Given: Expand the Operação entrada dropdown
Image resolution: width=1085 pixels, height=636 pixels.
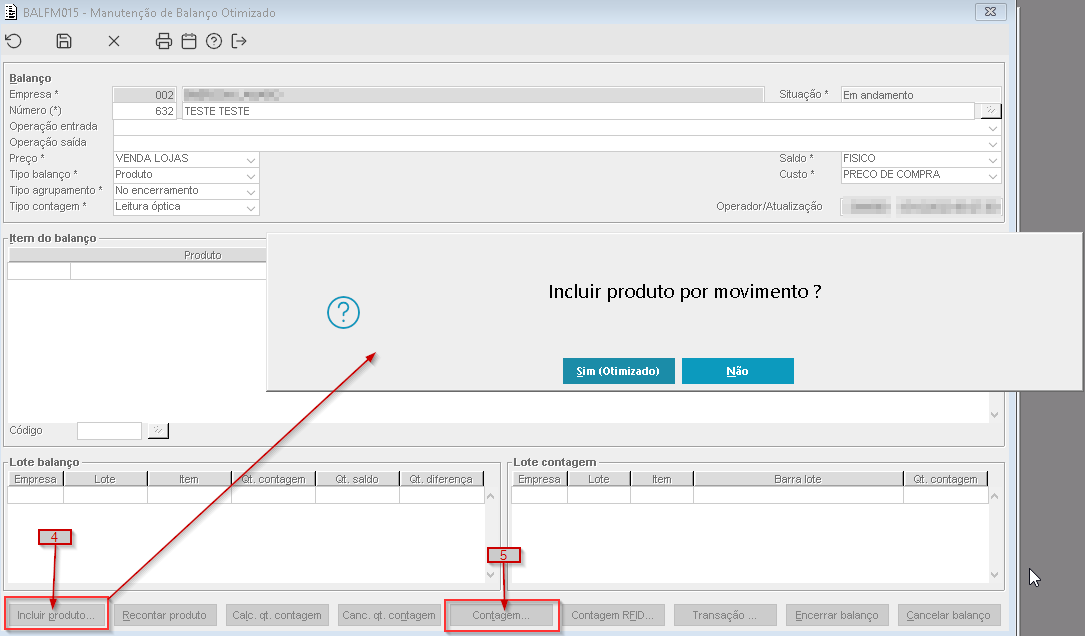Looking at the screenshot, I should pos(993,128).
